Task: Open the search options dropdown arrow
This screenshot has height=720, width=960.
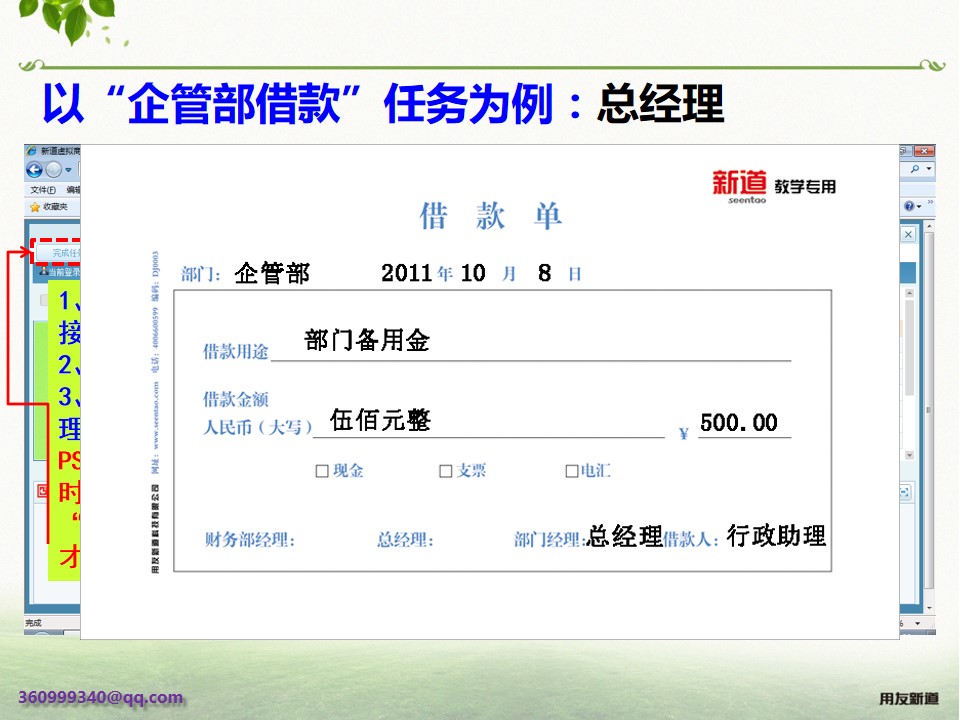Action: click(x=929, y=169)
